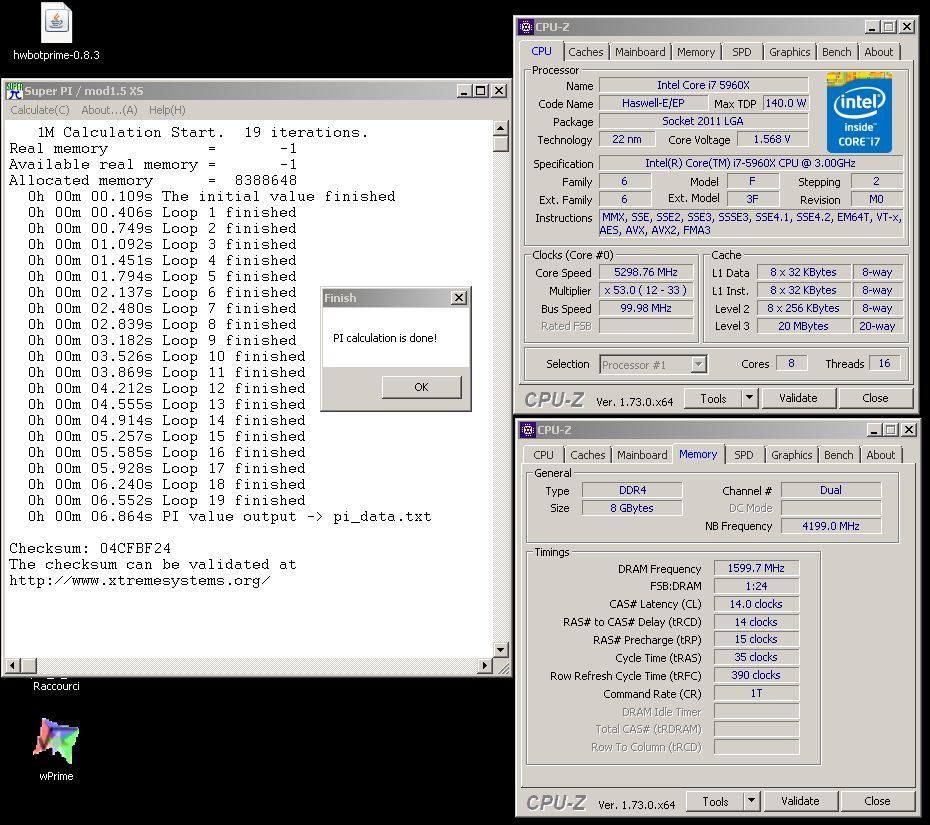930x825 pixels.
Task: Click Super PI vertical scrollbar down arrow
Action: pos(501,649)
